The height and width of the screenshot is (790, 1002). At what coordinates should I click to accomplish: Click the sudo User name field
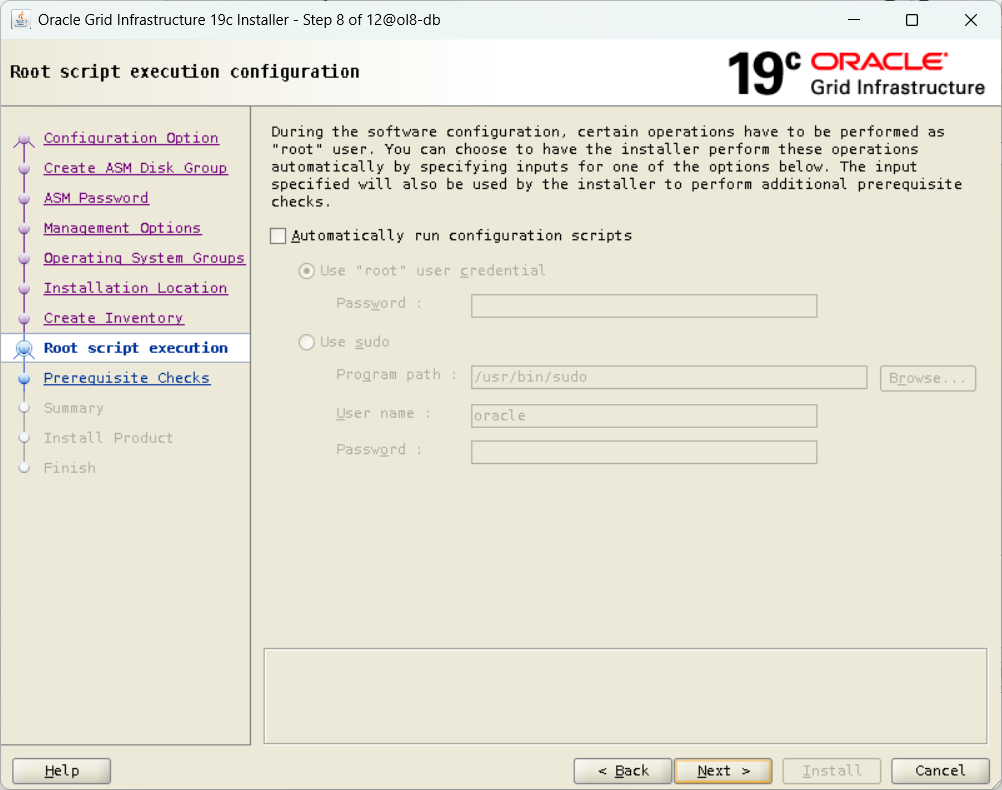(x=644, y=415)
